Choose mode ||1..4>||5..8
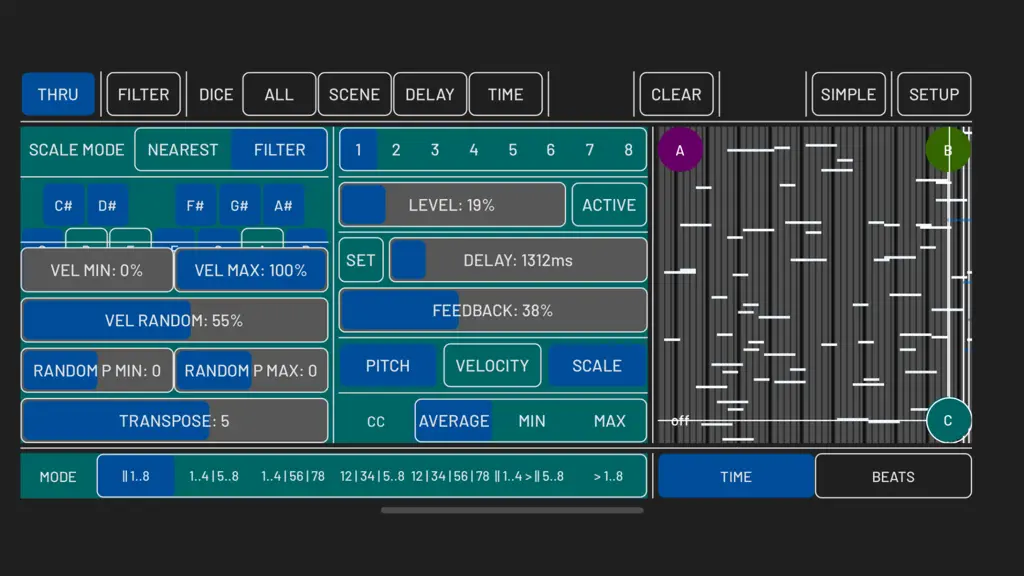The width and height of the screenshot is (1024, 576). [529, 476]
